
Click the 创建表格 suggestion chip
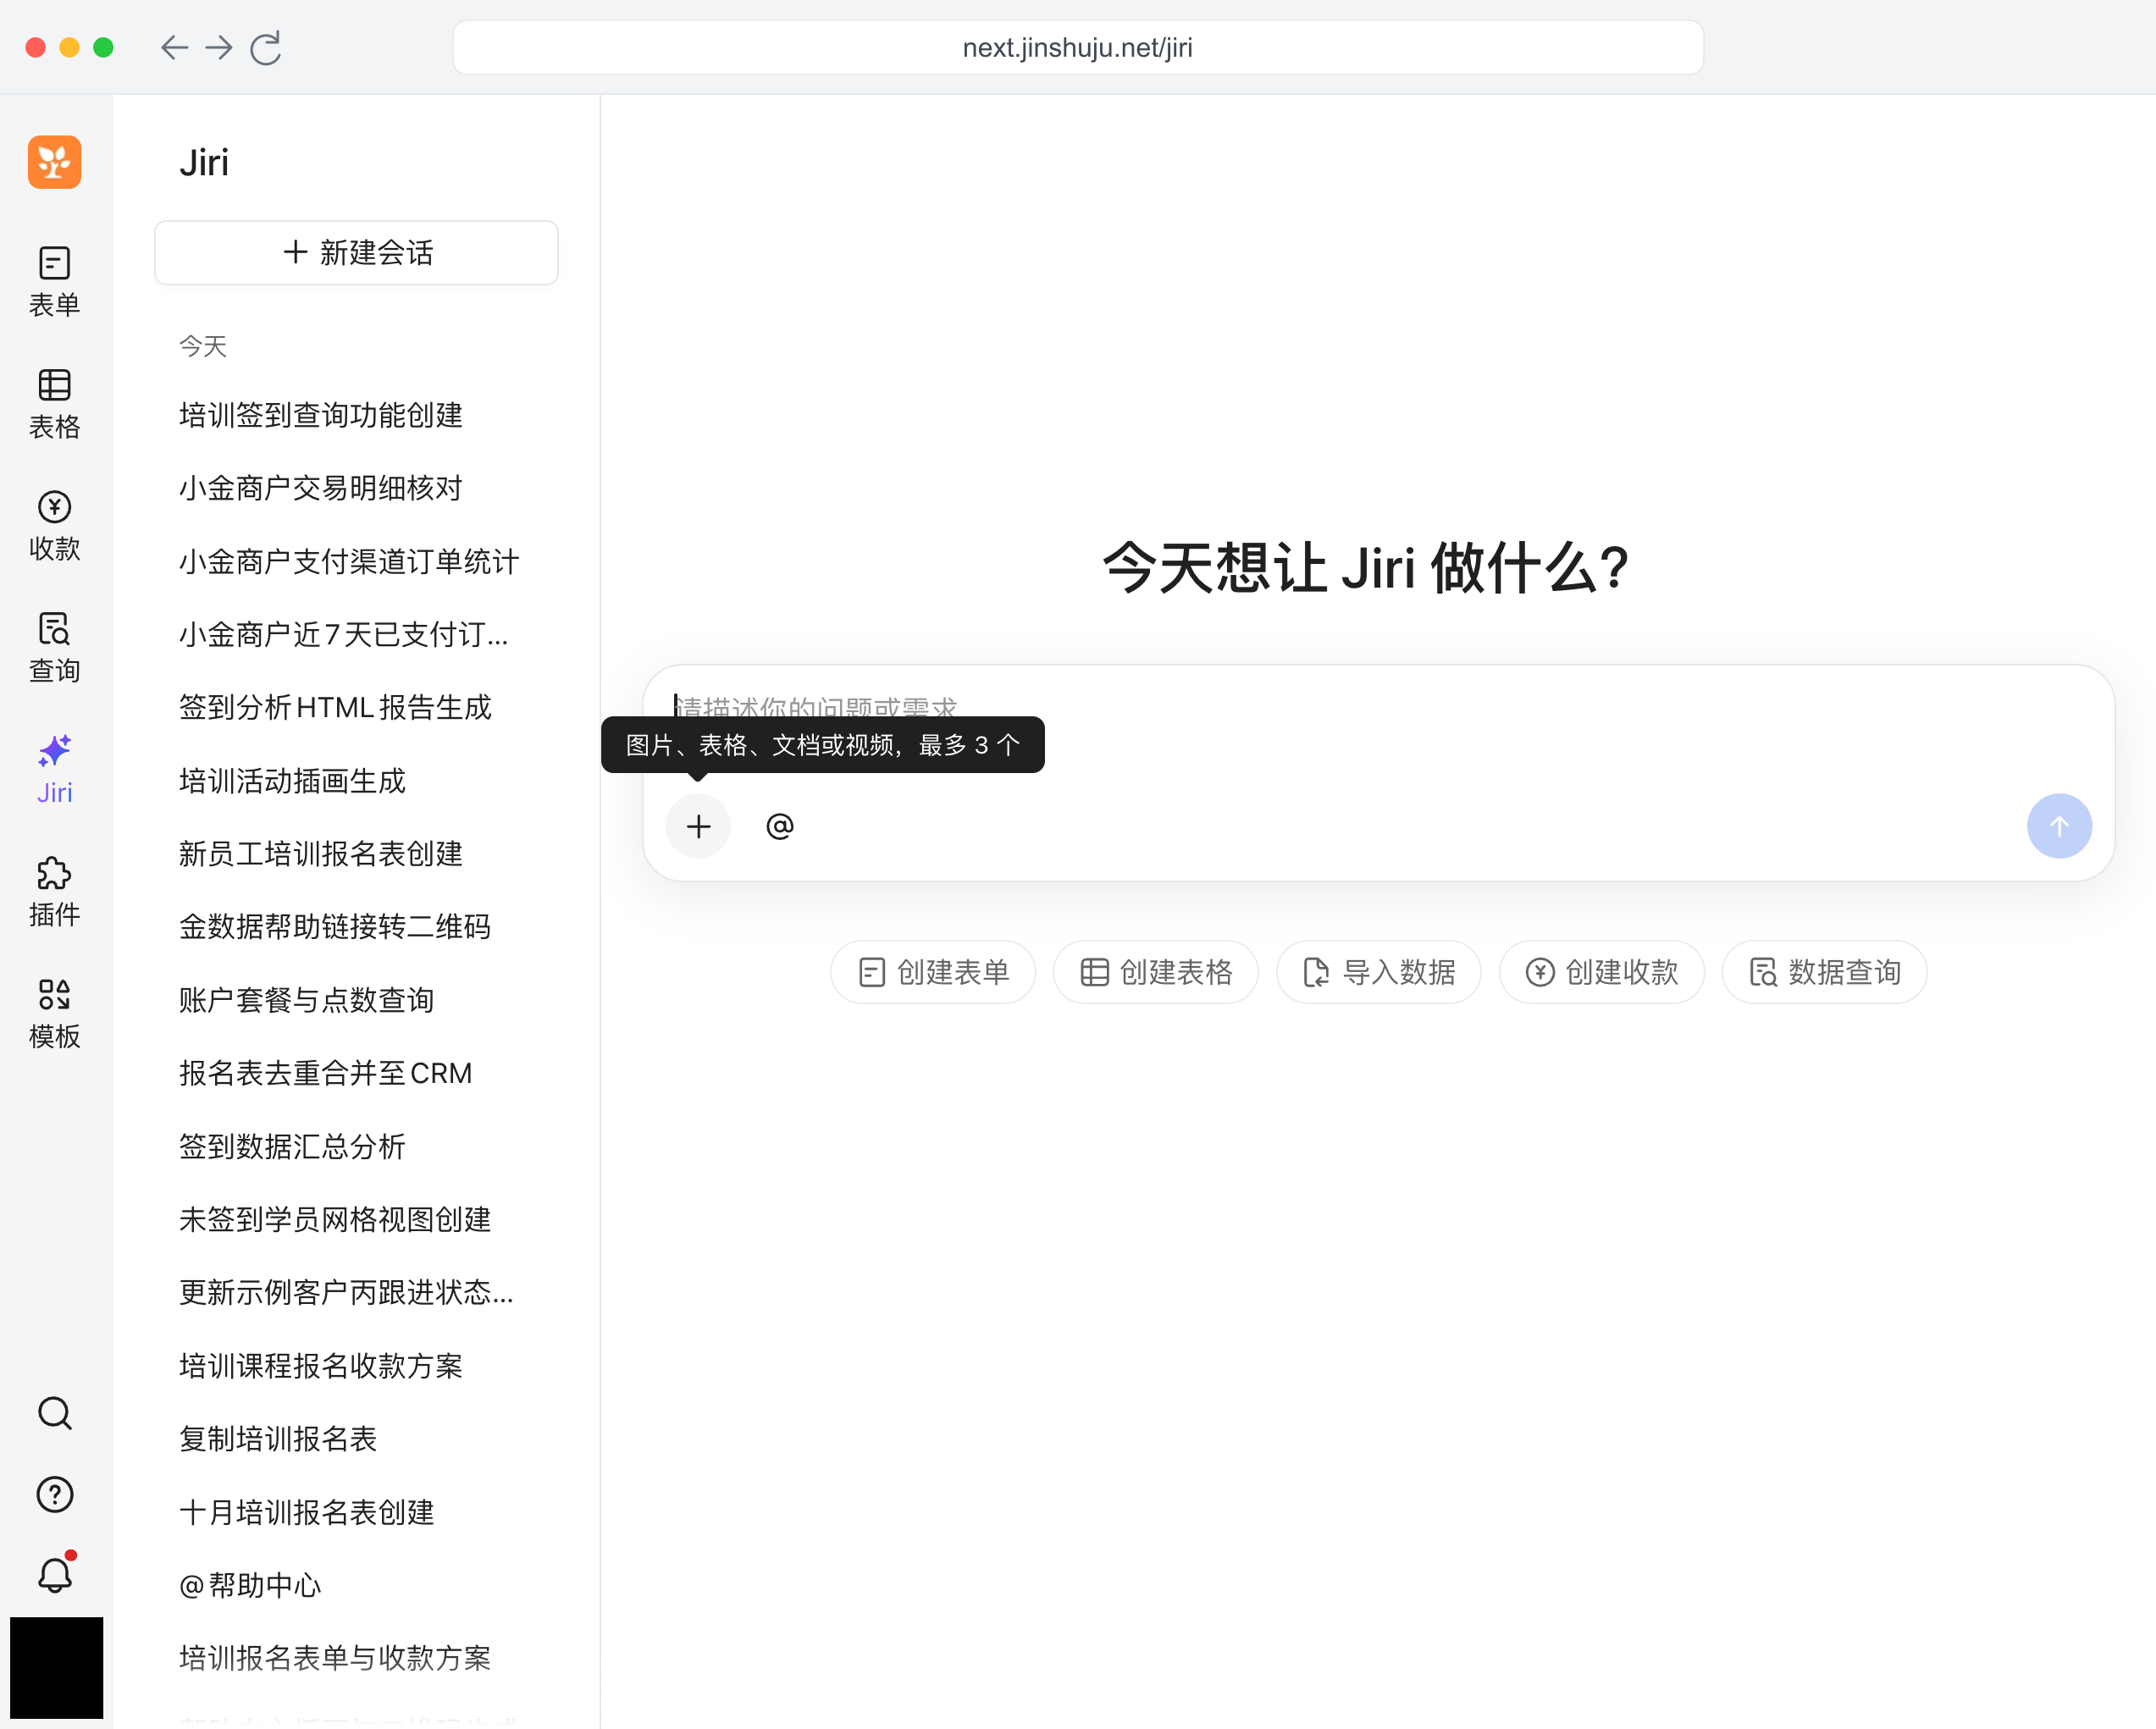[x=1156, y=972]
